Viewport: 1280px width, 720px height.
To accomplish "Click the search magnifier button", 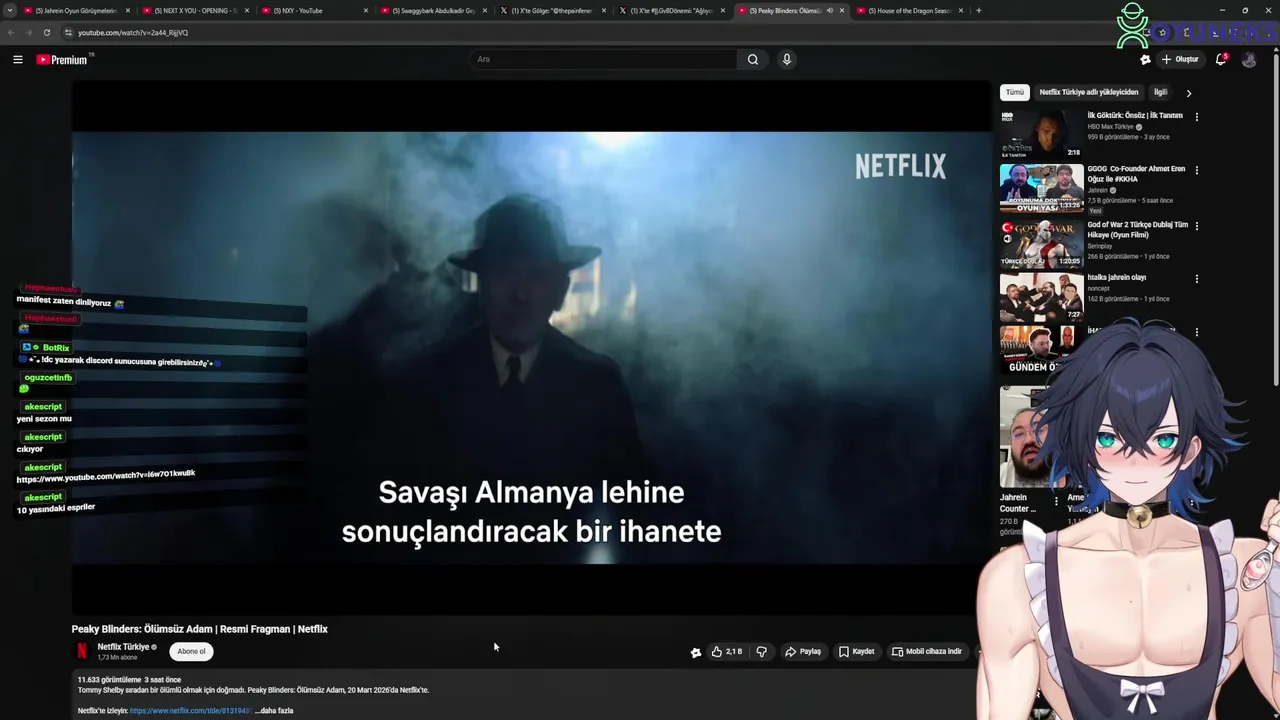I will click(753, 59).
